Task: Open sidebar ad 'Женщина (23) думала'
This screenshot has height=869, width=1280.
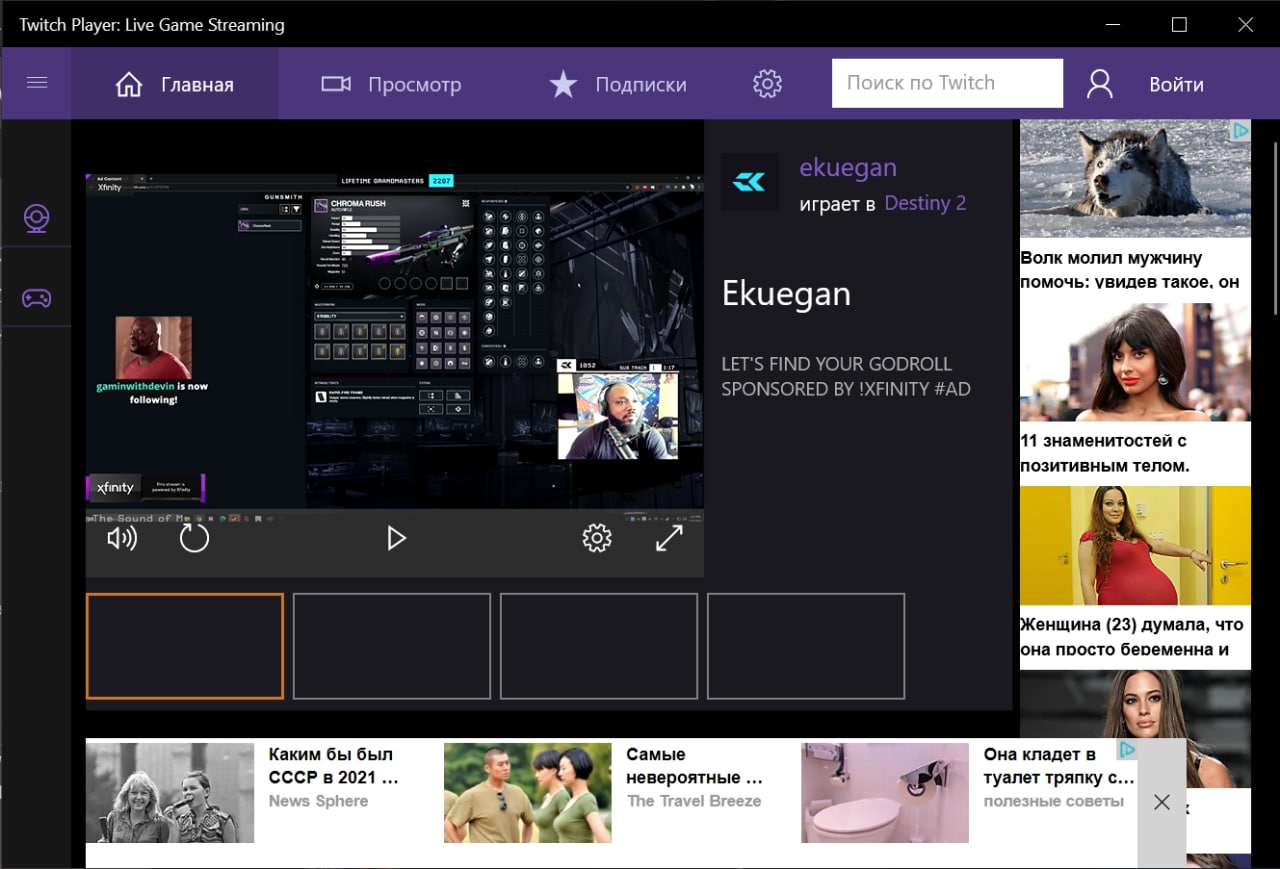Action: [1132, 637]
